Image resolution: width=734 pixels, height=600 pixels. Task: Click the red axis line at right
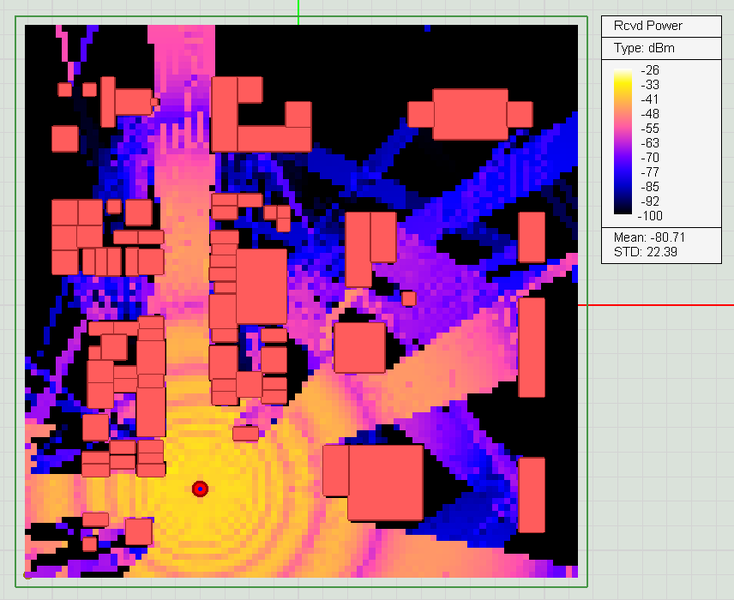pos(656,305)
